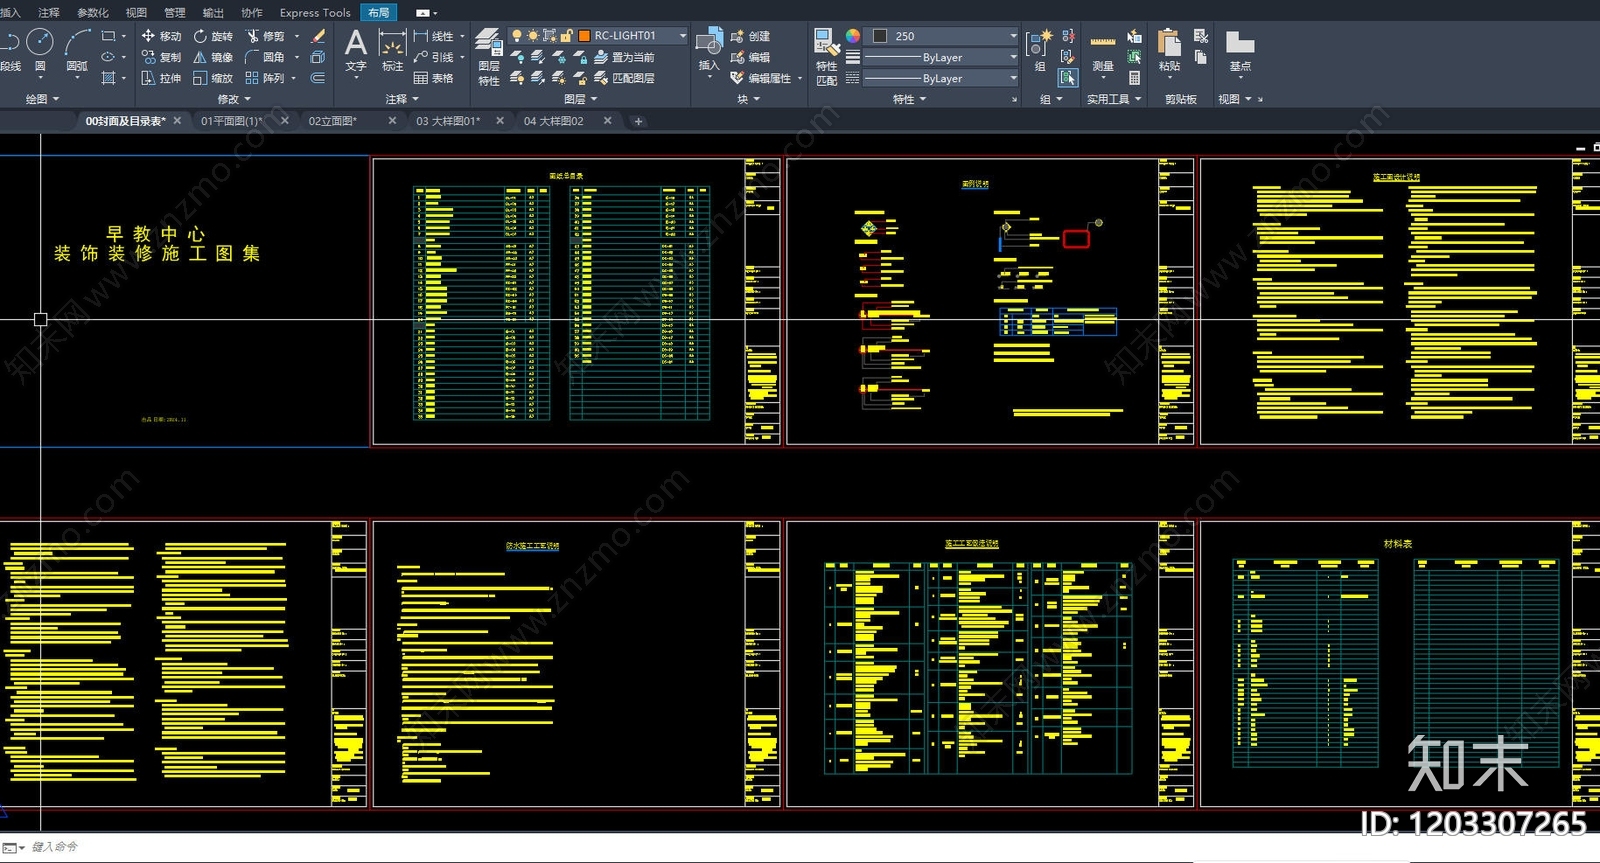Select the Circle (圆) drawing tool
The image size is (1600, 863).
coord(40,50)
